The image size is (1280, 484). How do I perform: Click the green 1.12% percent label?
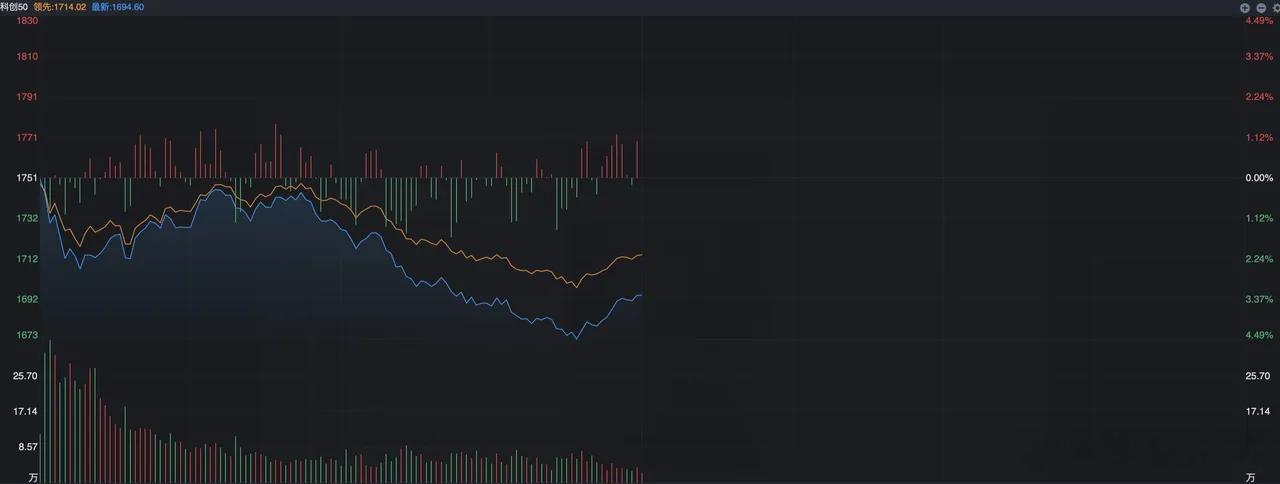(x=1259, y=218)
